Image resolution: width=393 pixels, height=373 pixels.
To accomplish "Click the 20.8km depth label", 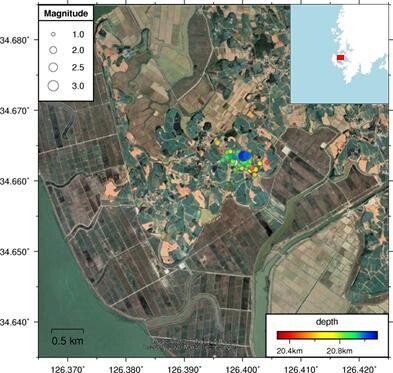I will coord(339,351).
